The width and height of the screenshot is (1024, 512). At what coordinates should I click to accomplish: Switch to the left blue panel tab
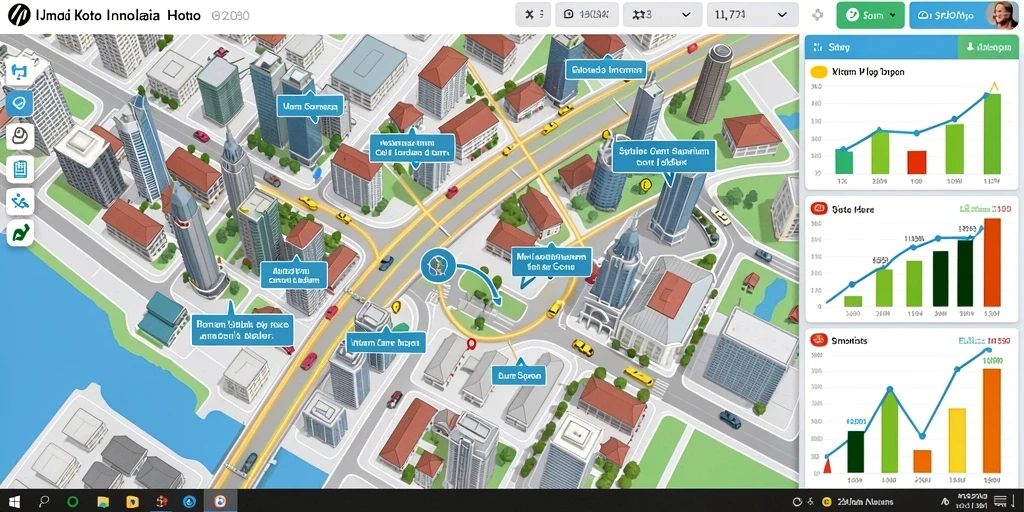(x=881, y=48)
